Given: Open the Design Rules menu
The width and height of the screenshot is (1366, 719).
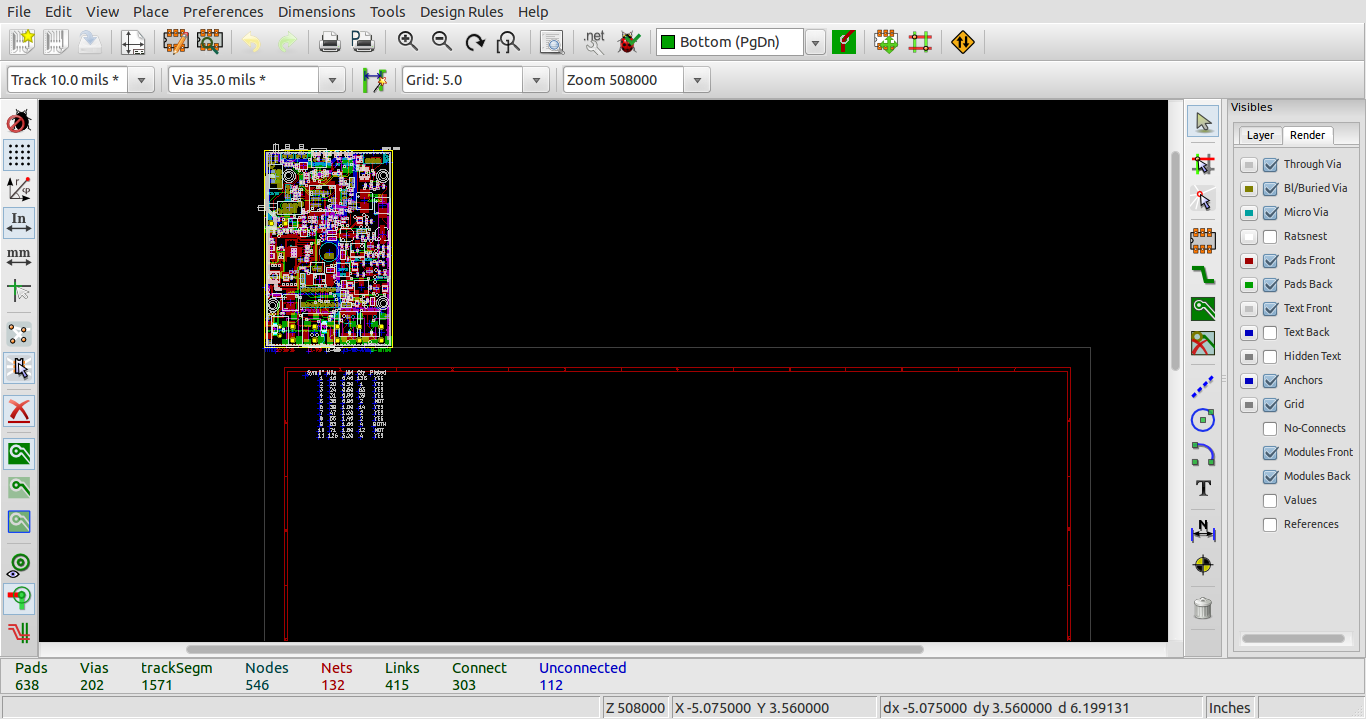Looking at the screenshot, I should (x=461, y=12).
